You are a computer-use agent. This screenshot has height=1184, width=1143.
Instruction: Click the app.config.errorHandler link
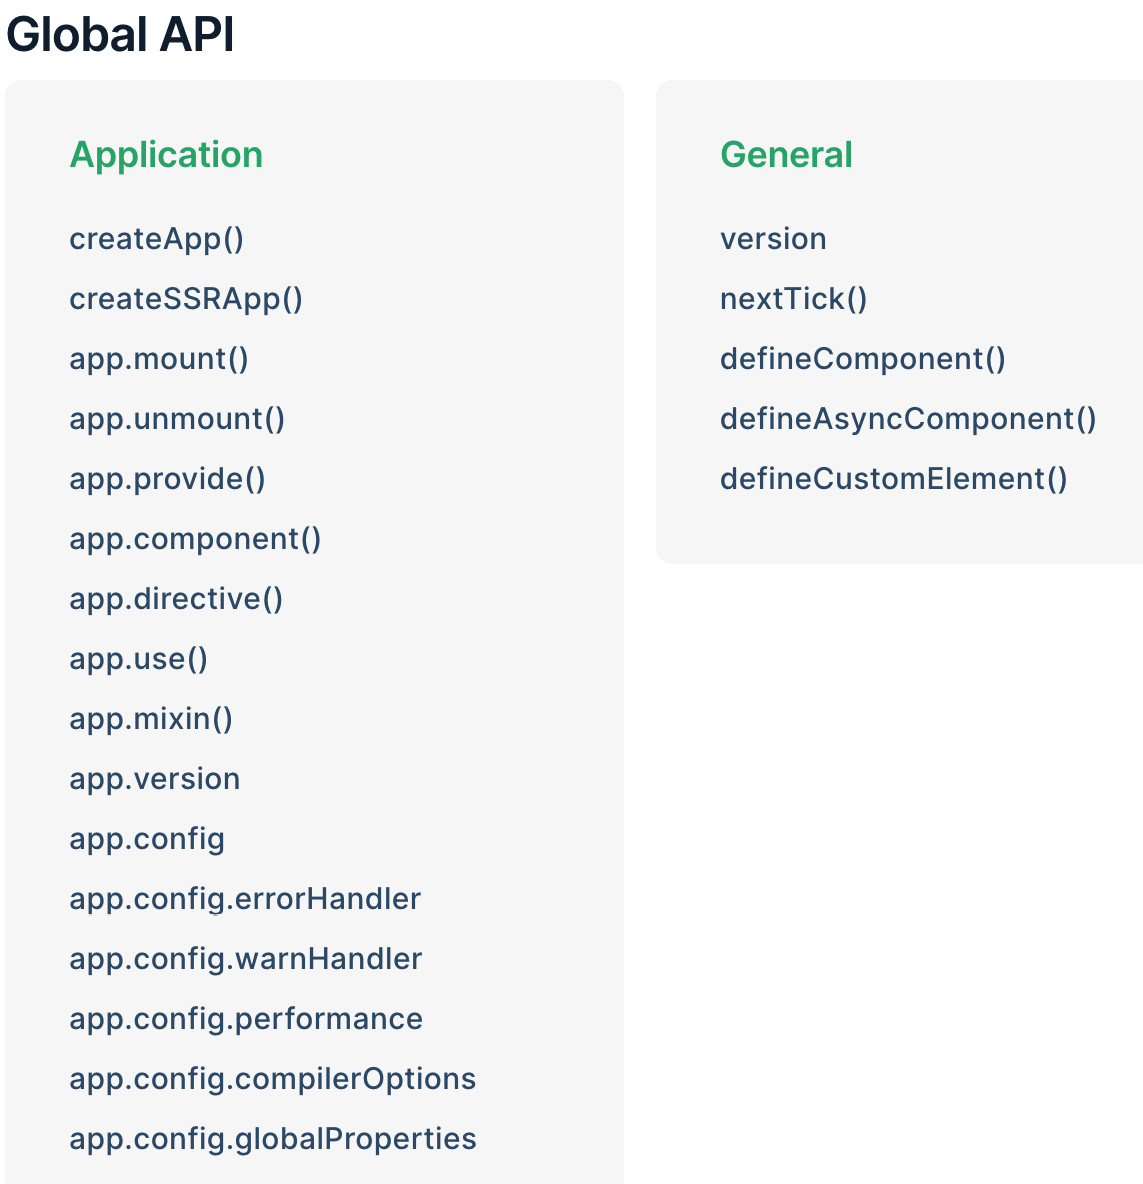tap(244, 900)
